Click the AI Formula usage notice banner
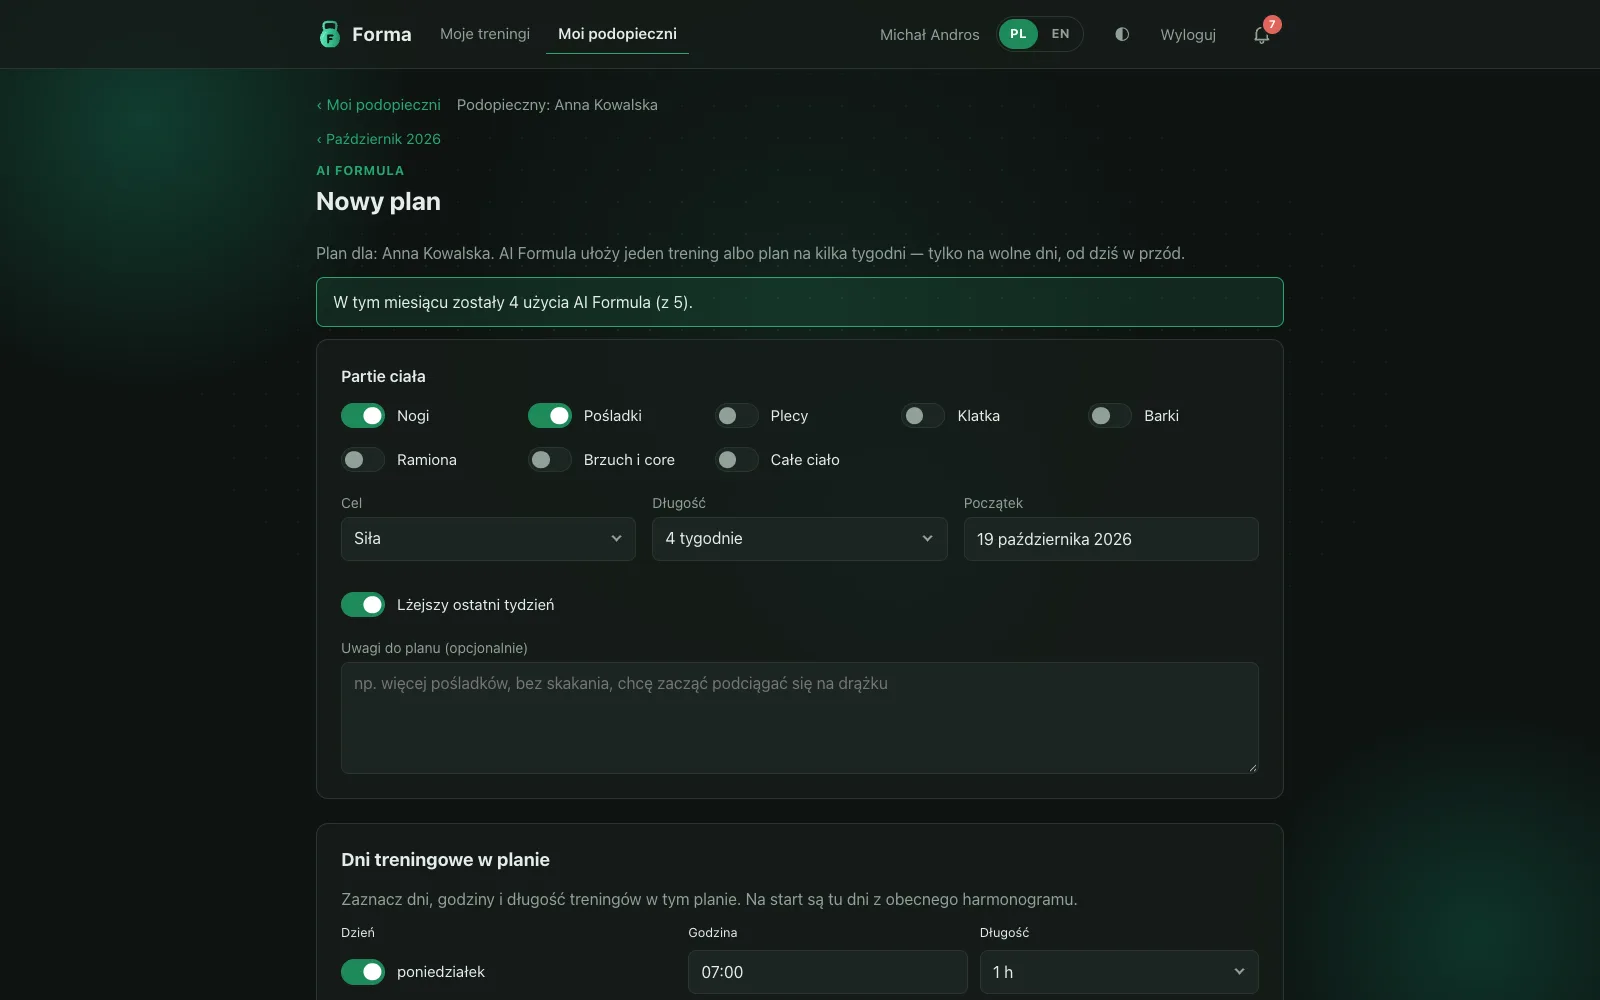Screen dimensions: 1600x1000 (x=800, y=302)
